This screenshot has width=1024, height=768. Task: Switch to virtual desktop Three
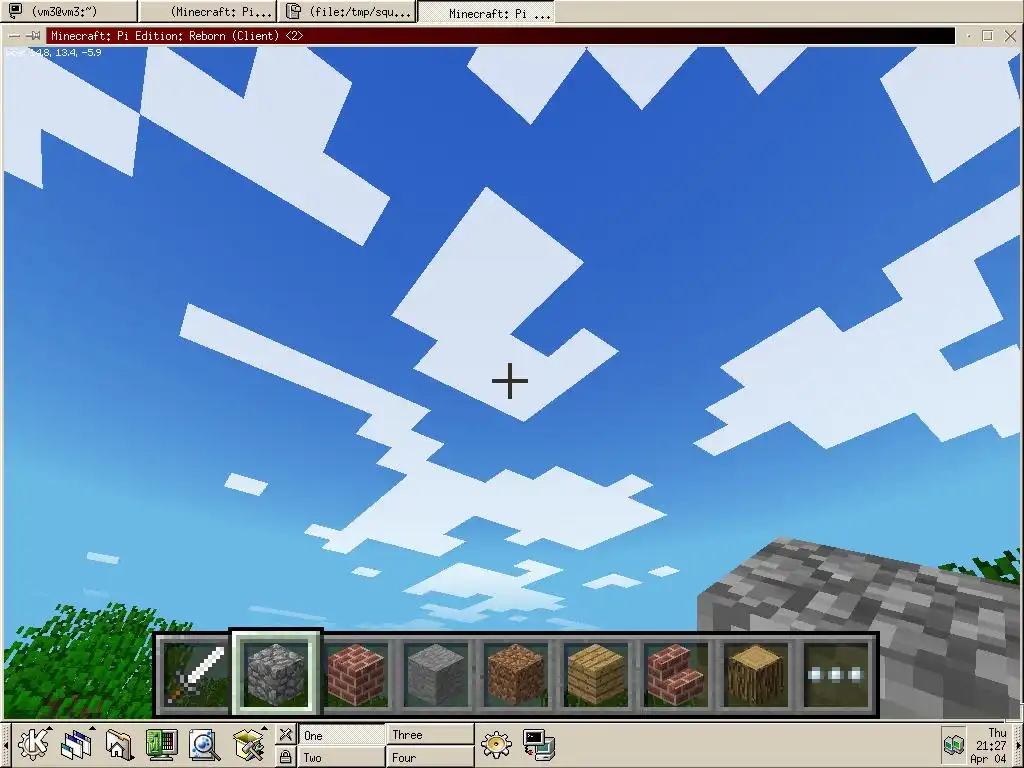[x=430, y=735]
